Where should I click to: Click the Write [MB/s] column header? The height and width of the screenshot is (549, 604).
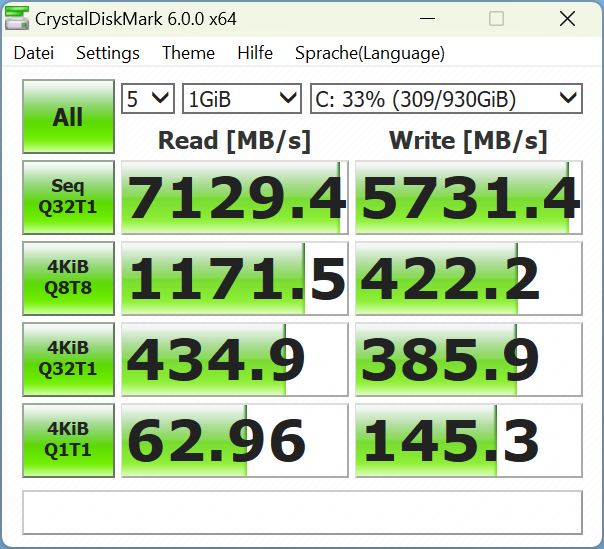point(468,140)
